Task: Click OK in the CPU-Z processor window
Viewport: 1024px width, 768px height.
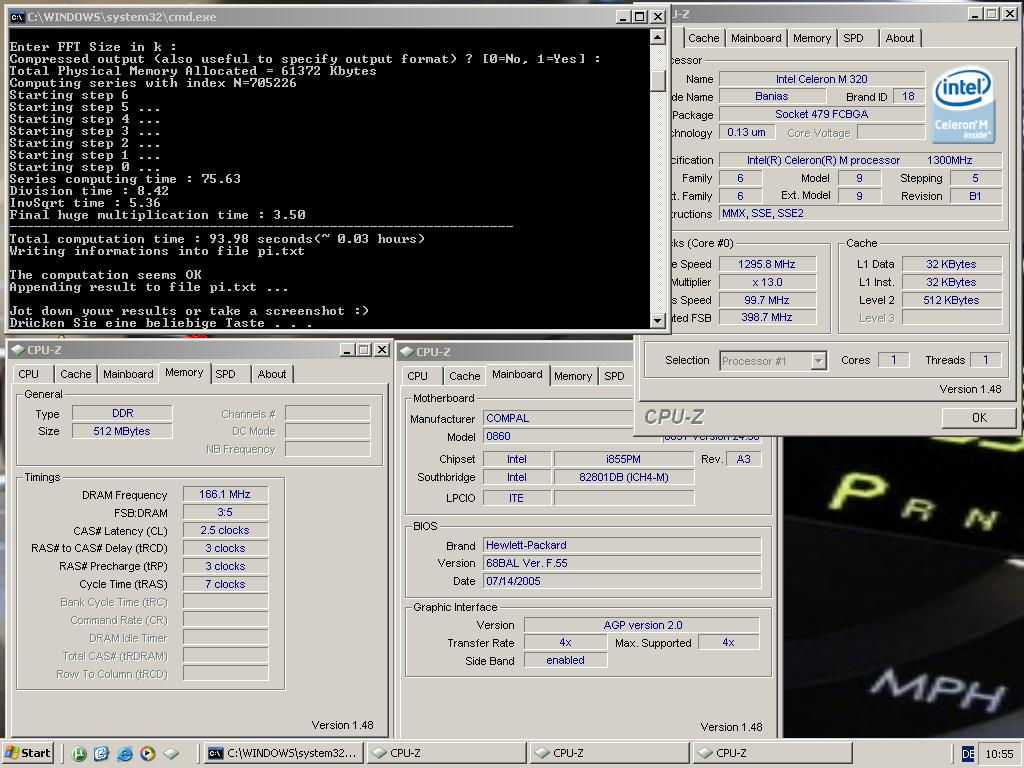Action: point(979,417)
